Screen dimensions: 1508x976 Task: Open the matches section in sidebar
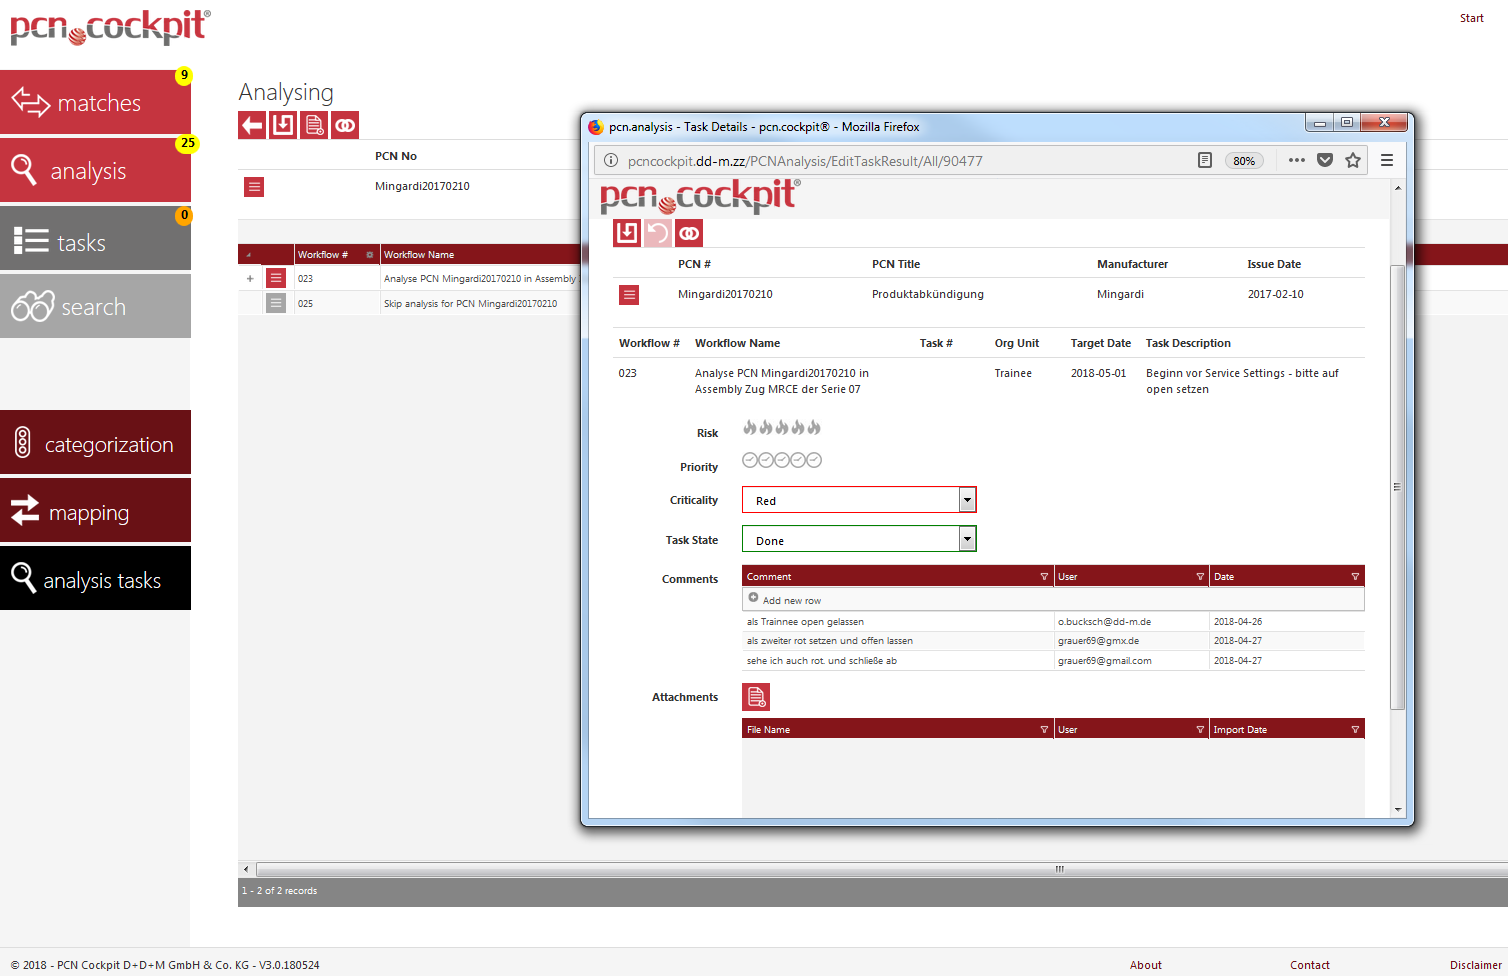95,102
